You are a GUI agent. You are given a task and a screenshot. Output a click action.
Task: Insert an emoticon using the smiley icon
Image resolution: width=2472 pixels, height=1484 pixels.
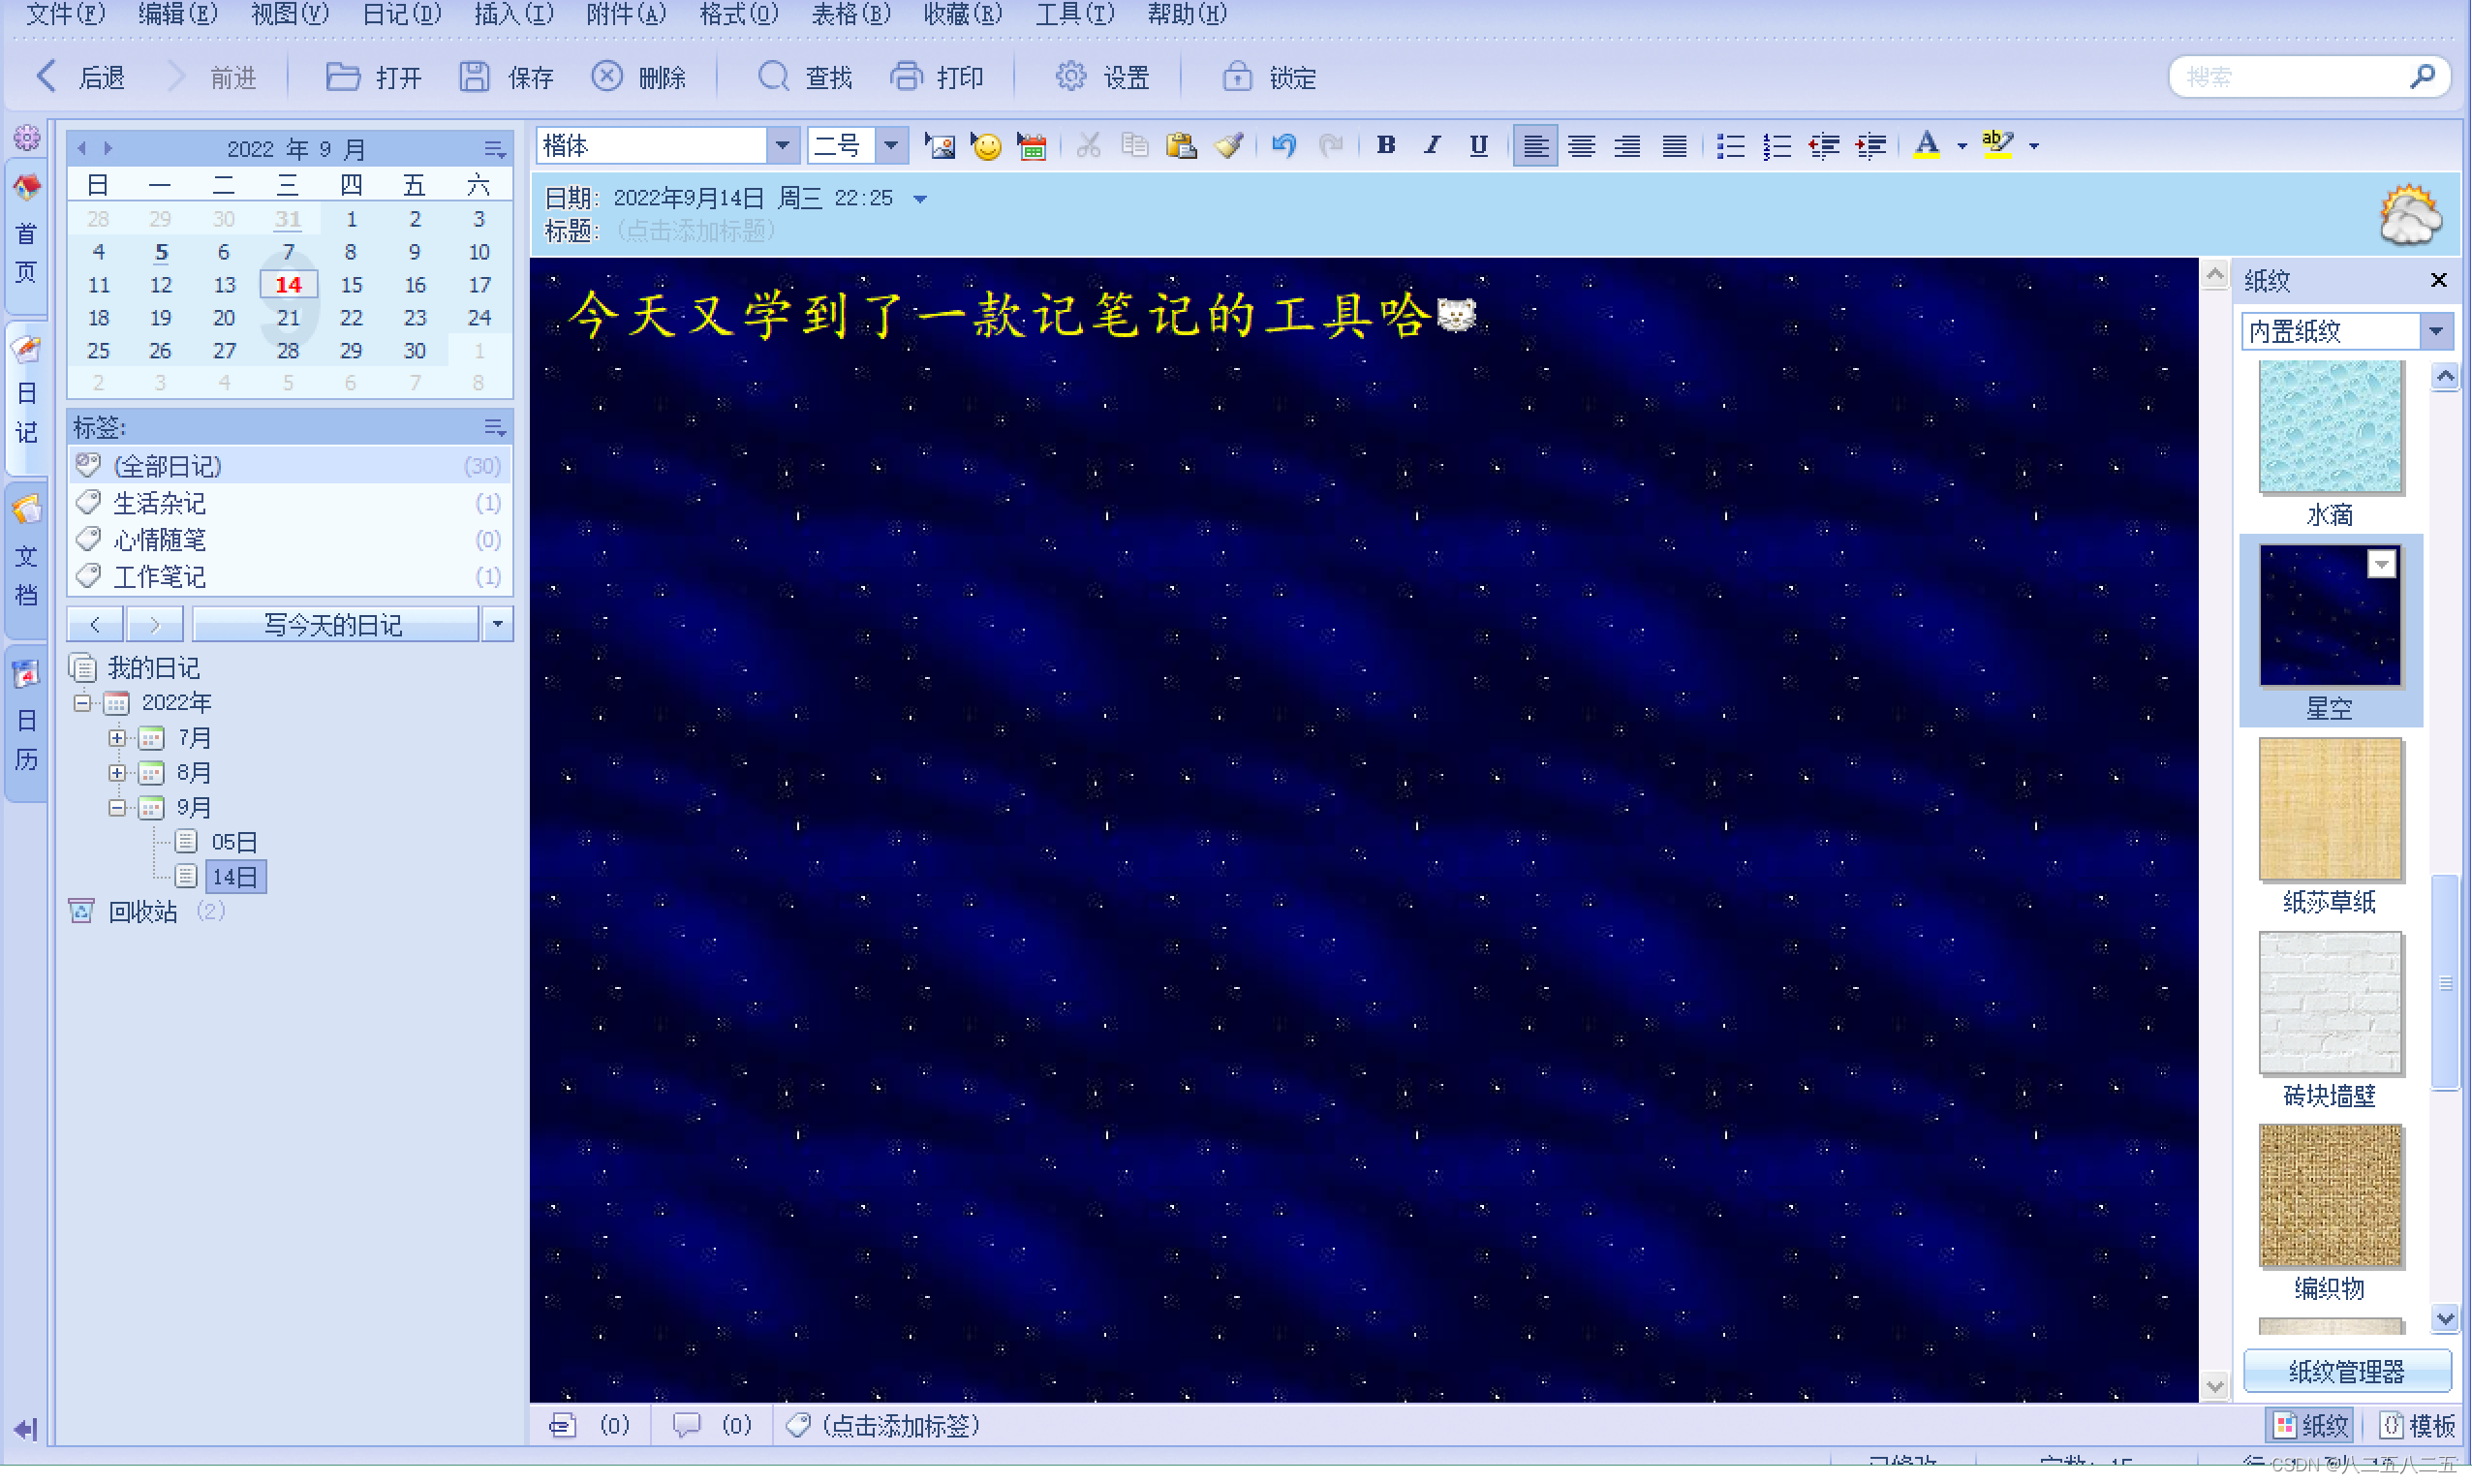point(986,146)
